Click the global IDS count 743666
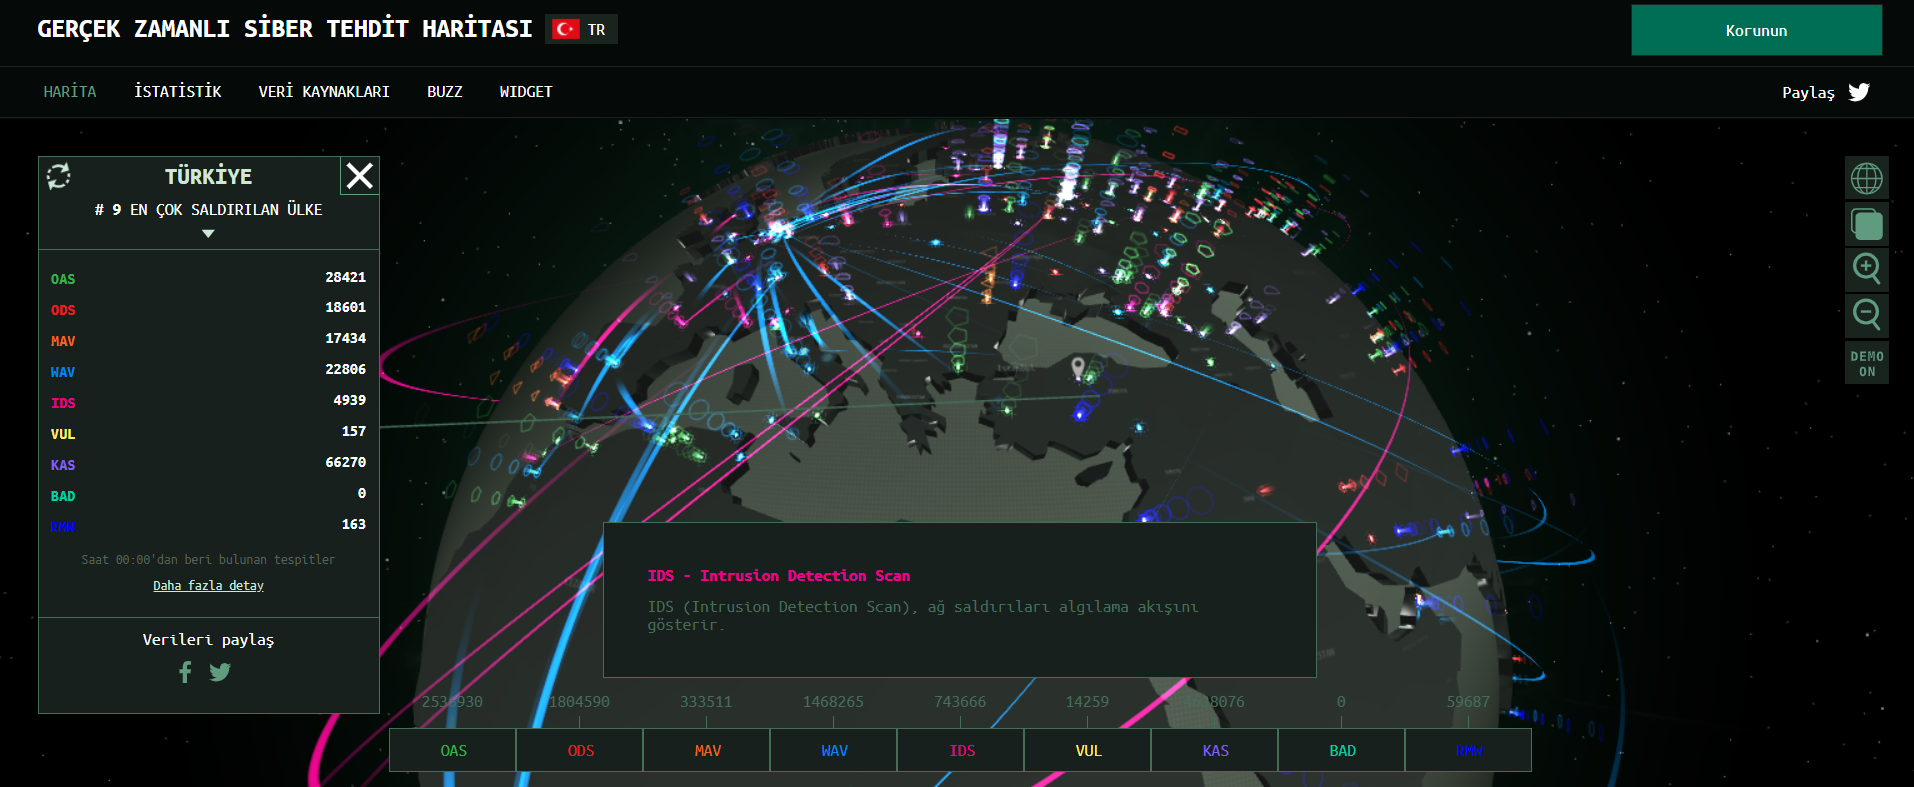 (x=960, y=702)
